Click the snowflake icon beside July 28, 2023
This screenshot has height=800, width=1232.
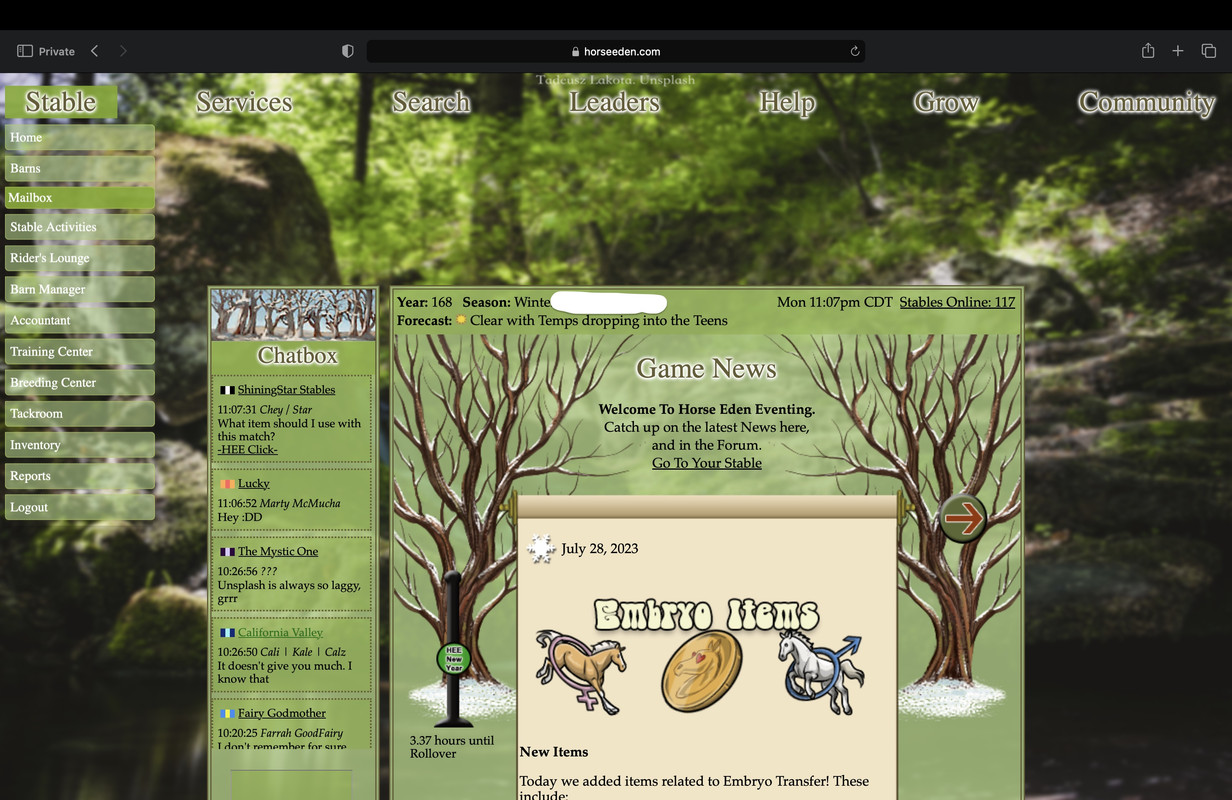click(x=541, y=549)
